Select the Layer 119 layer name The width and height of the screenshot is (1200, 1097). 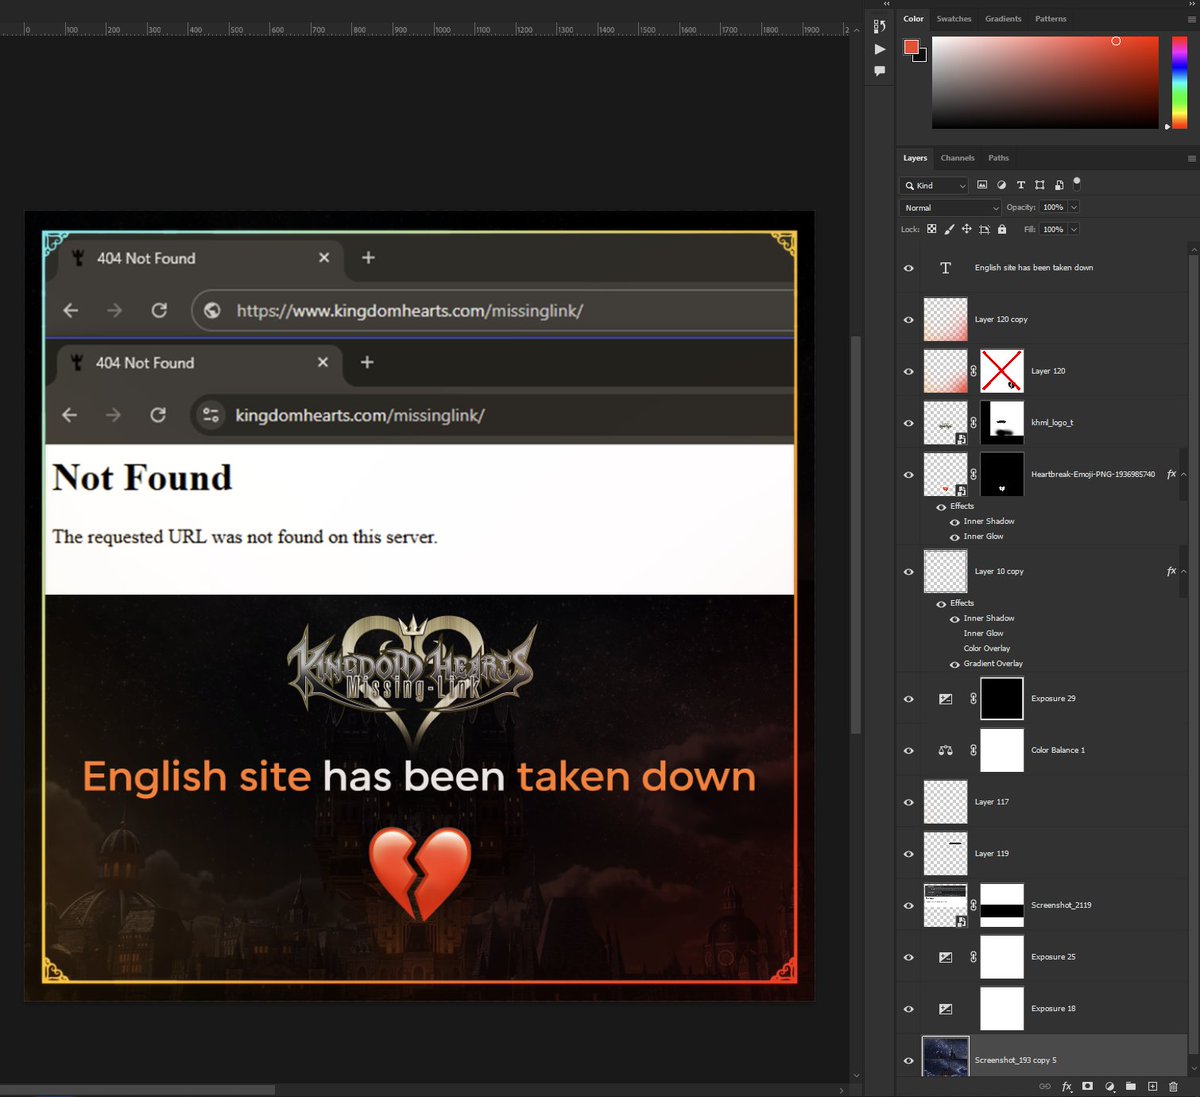[992, 854]
